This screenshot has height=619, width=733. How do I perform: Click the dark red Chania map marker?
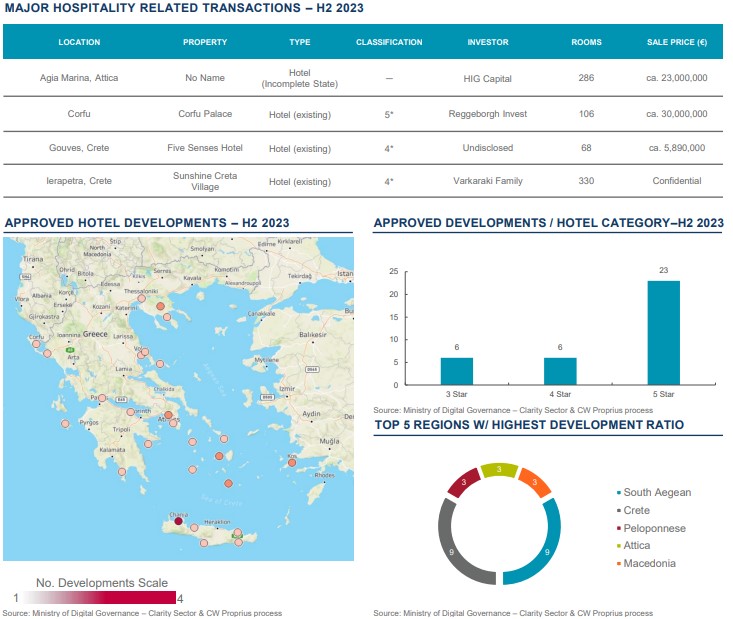tap(178, 521)
